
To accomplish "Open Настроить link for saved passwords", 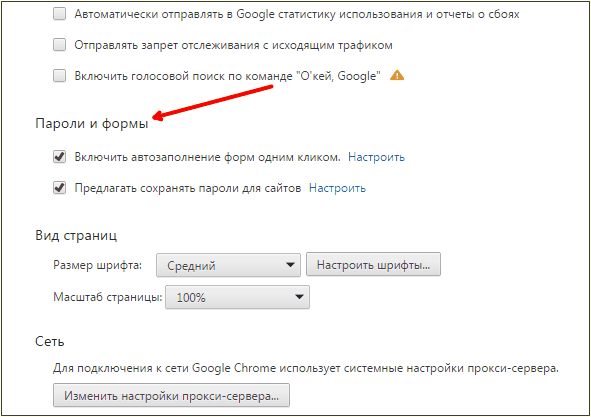I will tap(337, 188).
